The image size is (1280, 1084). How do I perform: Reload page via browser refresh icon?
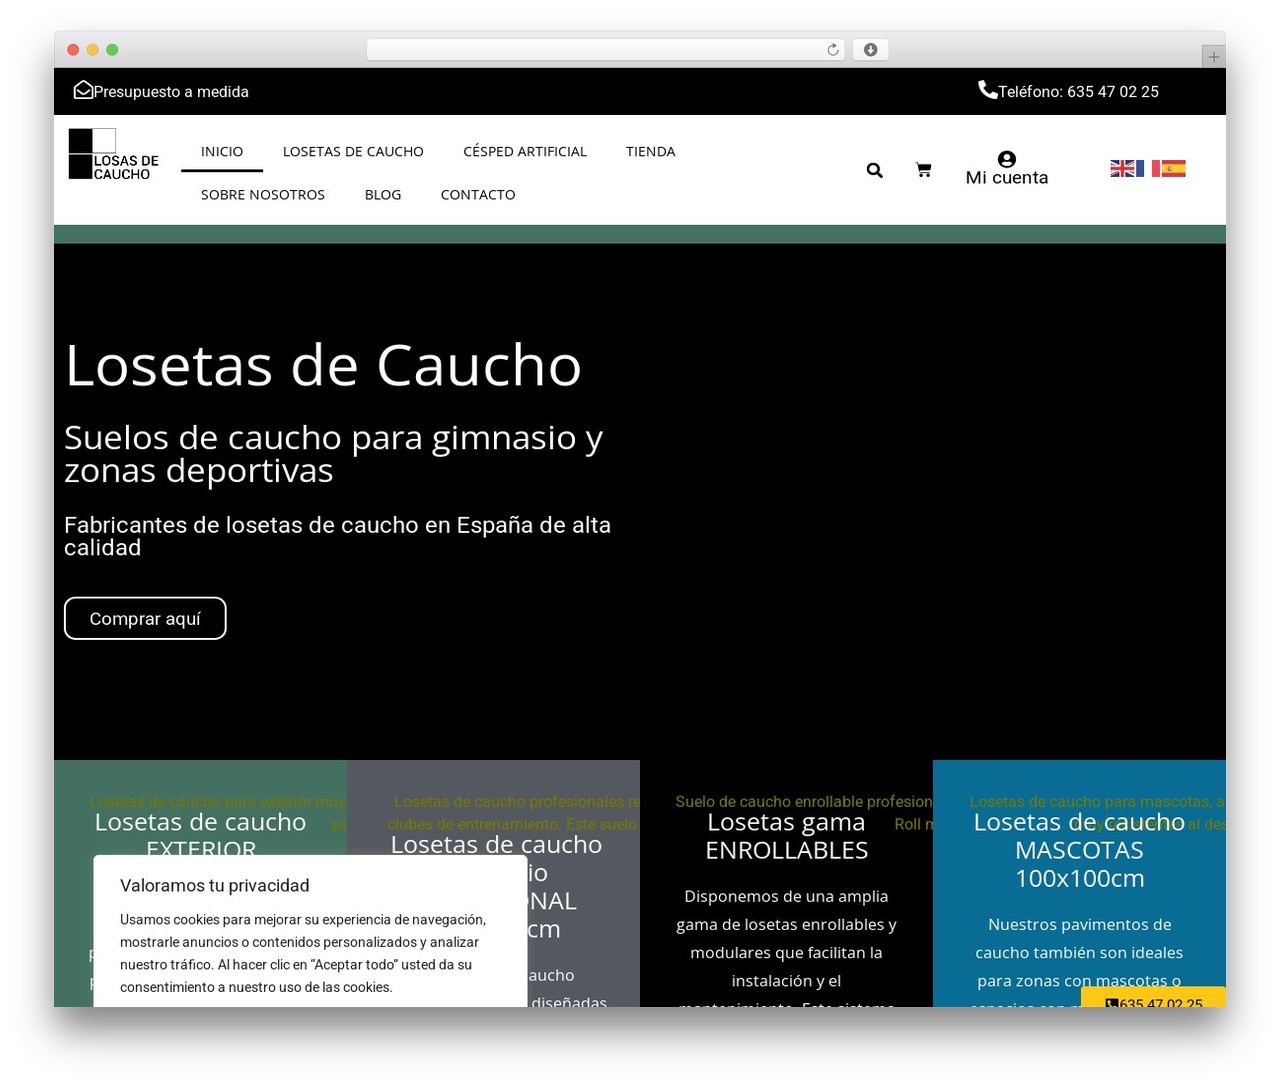[832, 50]
